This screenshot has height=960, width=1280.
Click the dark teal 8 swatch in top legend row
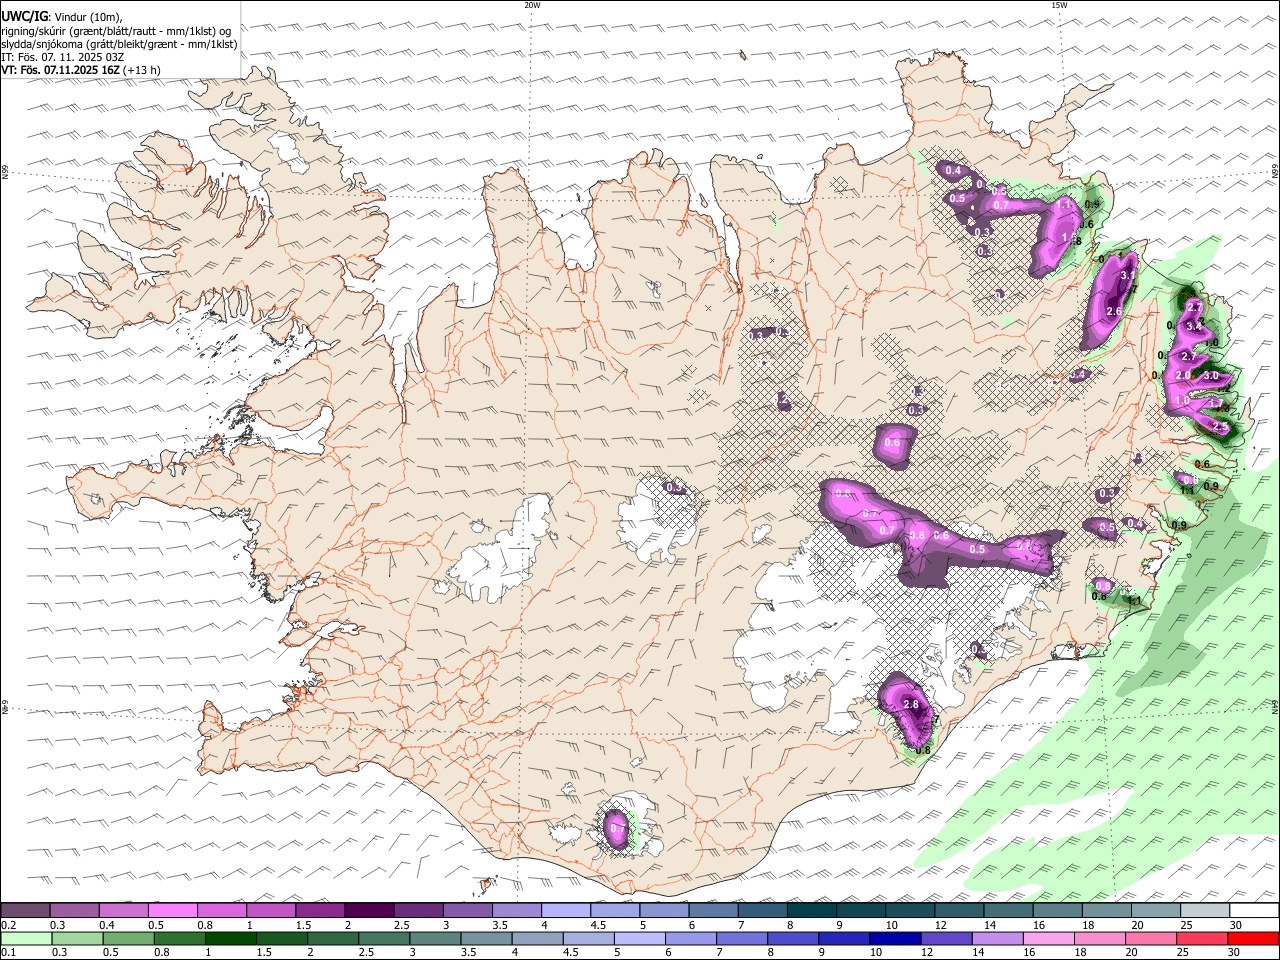click(811, 911)
